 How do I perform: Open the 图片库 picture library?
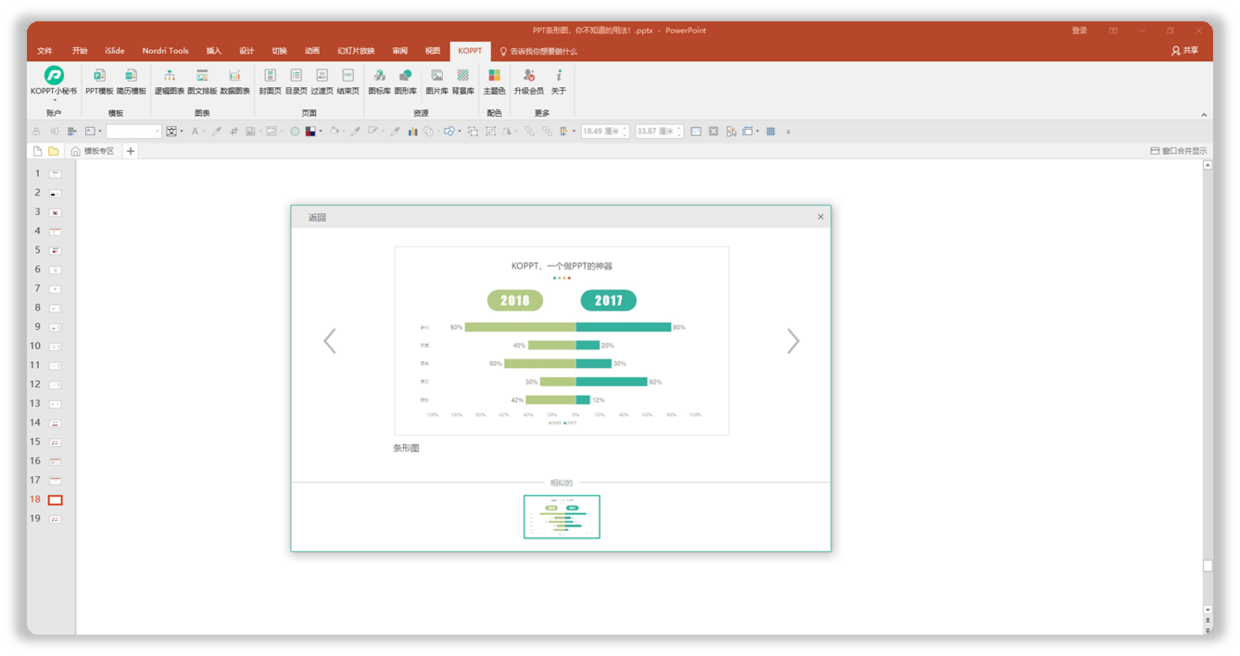(437, 82)
